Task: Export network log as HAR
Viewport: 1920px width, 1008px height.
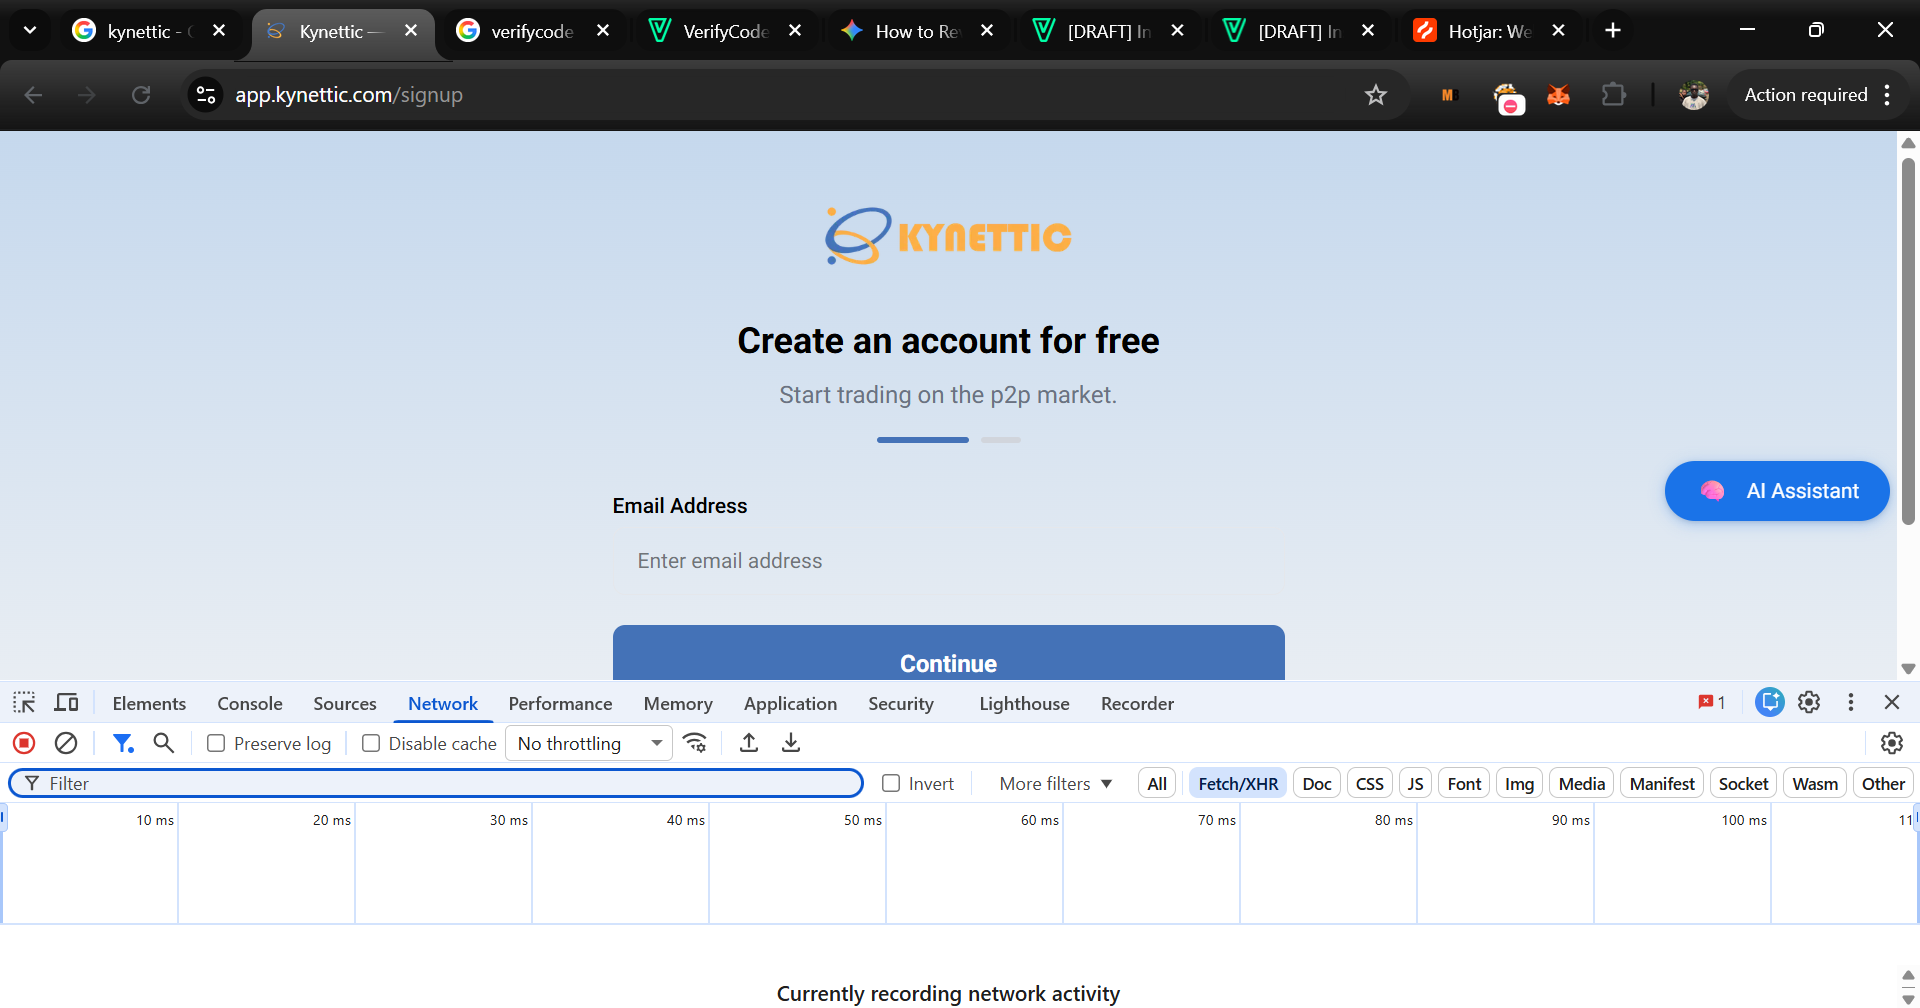Action: tap(791, 742)
